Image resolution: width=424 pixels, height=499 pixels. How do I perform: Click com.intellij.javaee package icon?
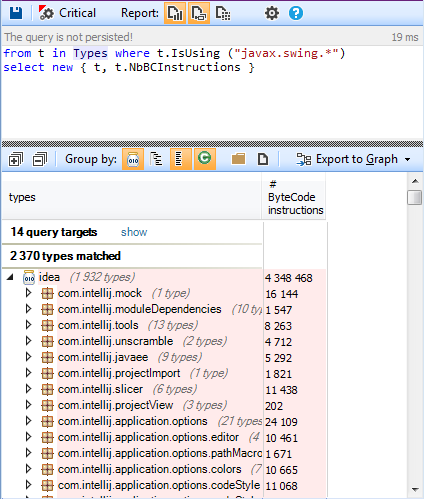click(x=47, y=357)
